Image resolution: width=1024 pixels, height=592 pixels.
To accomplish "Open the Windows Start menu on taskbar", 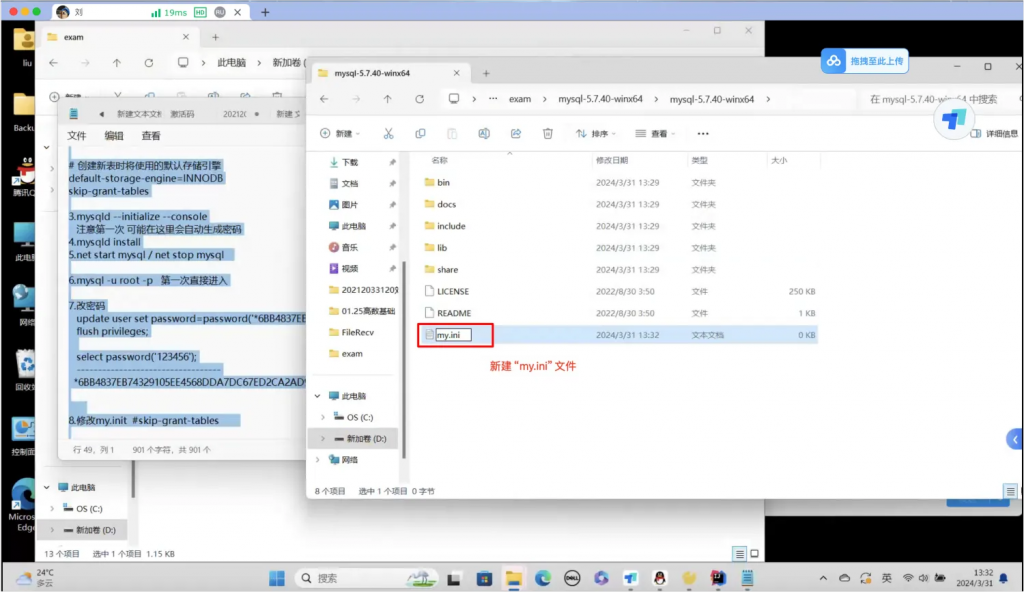I will point(275,578).
